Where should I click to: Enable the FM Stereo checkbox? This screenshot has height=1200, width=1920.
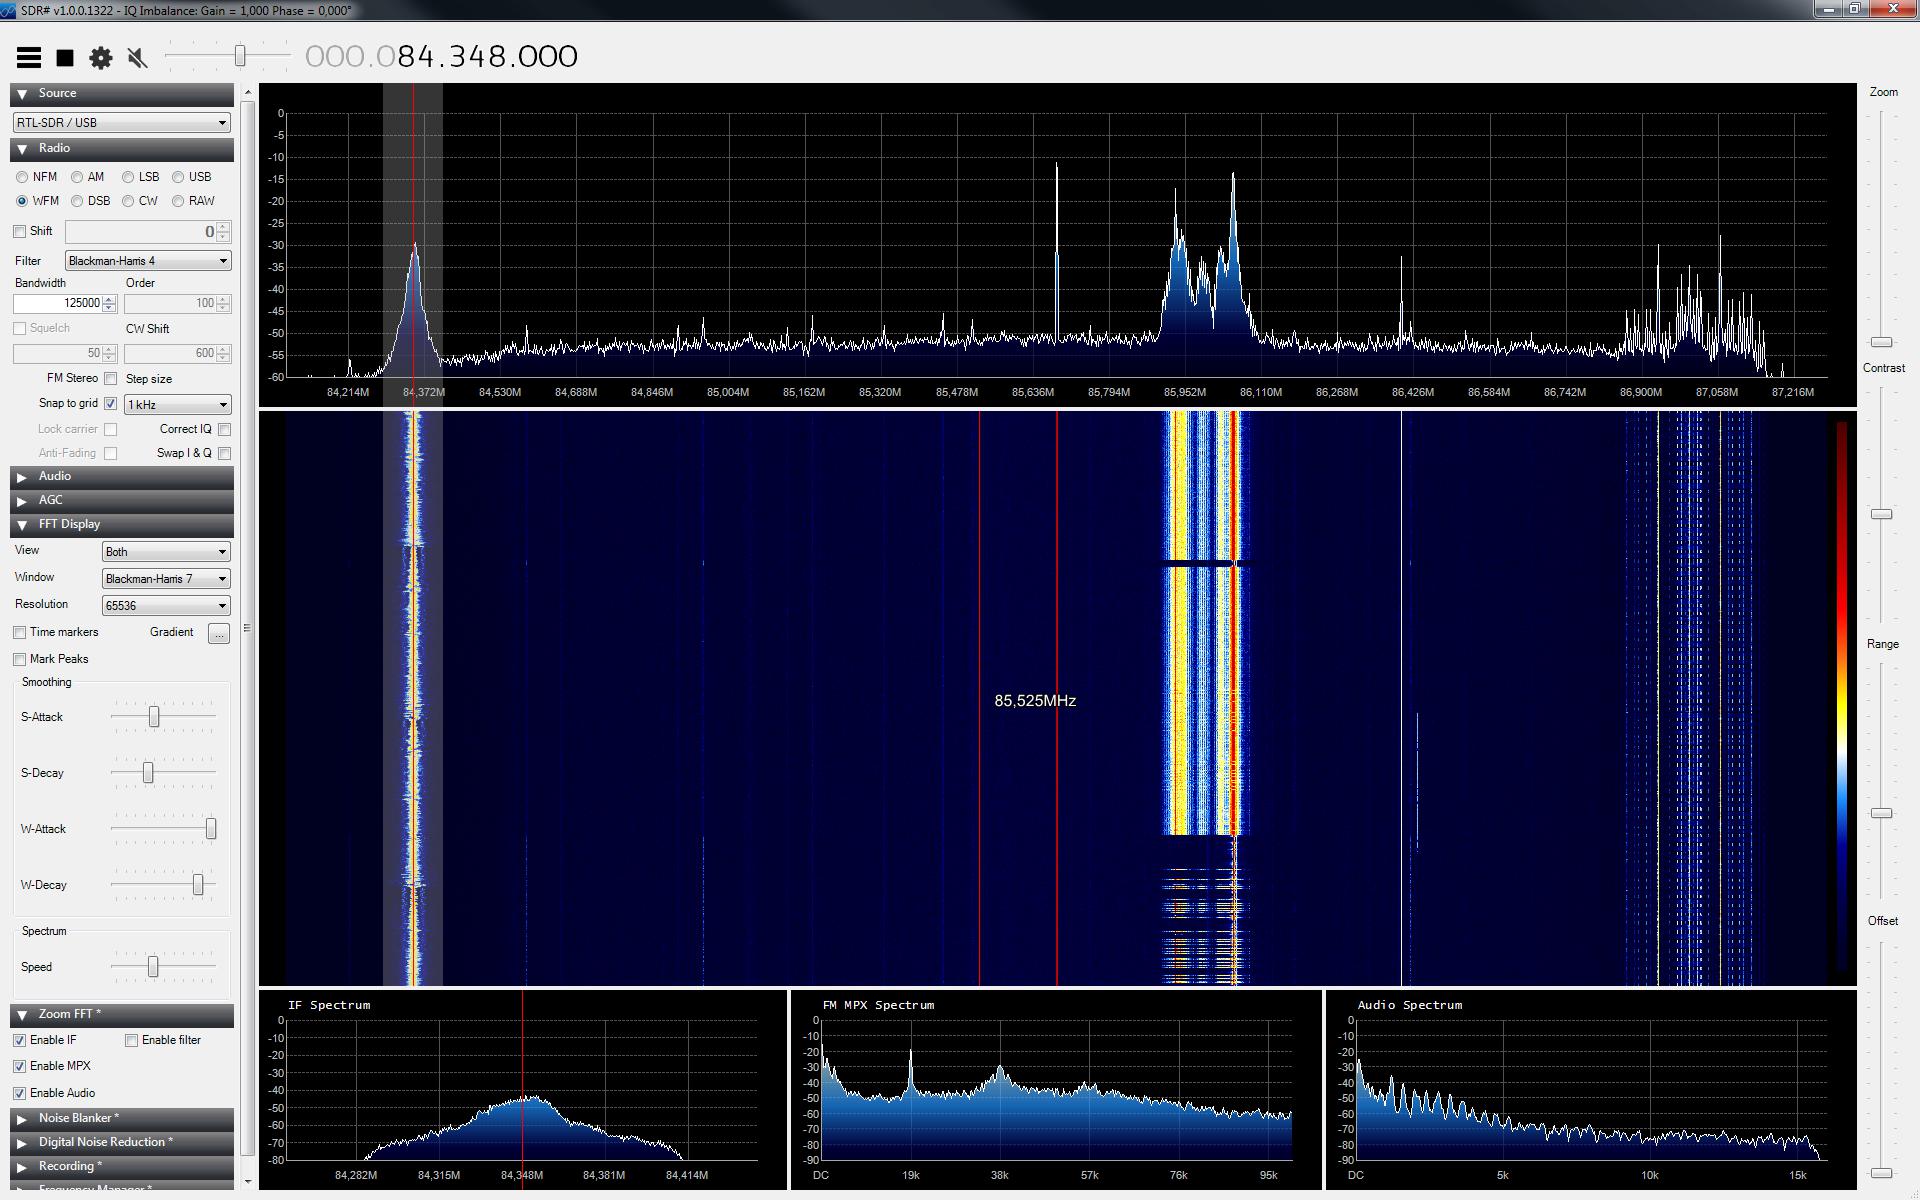click(111, 378)
